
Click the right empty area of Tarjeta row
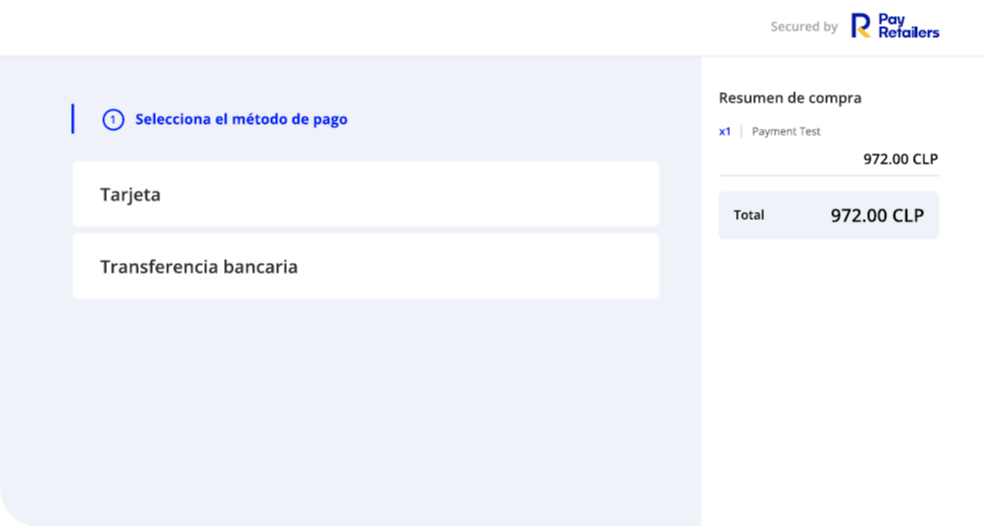(503, 194)
